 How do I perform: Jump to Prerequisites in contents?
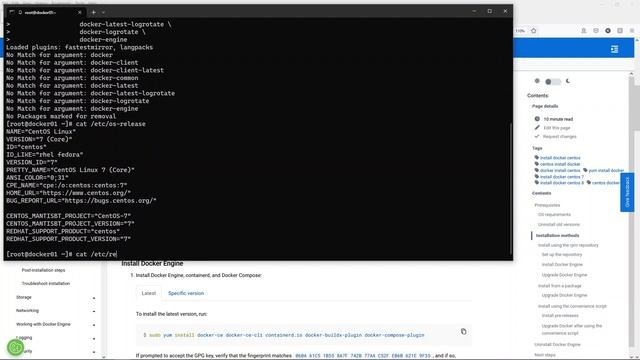tap(547, 205)
